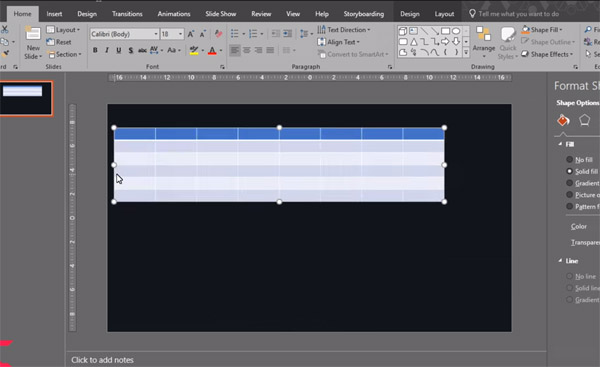
Task: Select the down arrow shape
Action: pyautogui.click(x=456, y=42)
